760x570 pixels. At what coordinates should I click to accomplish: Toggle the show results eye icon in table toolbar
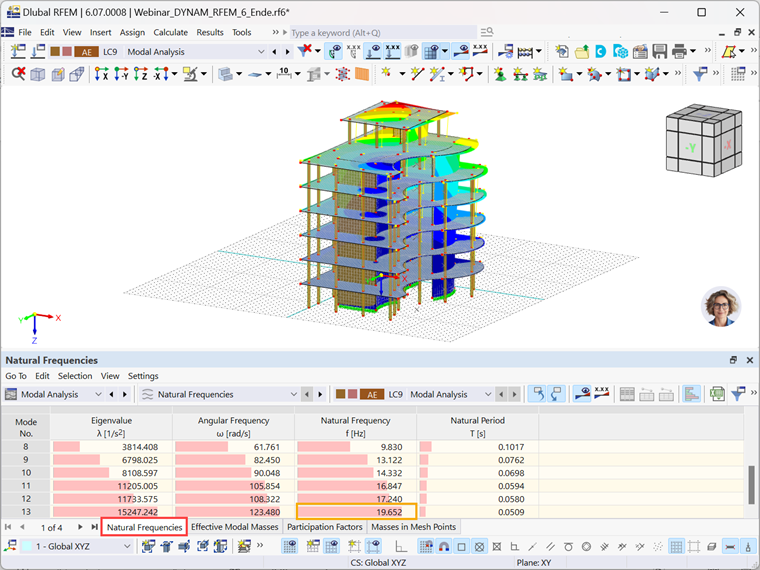point(582,394)
